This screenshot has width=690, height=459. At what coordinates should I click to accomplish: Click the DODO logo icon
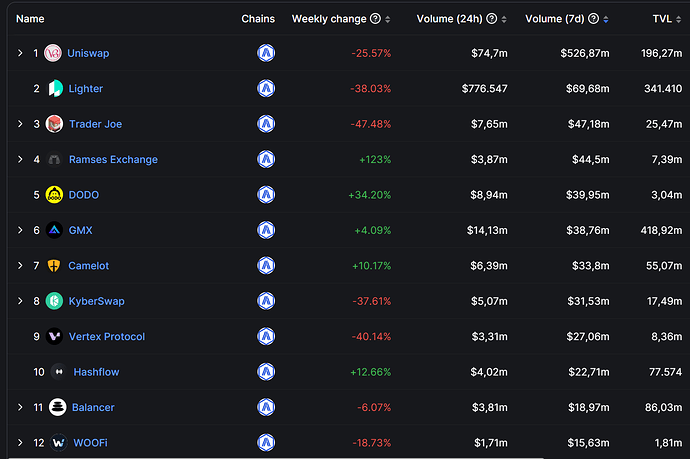click(x=55, y=195)
